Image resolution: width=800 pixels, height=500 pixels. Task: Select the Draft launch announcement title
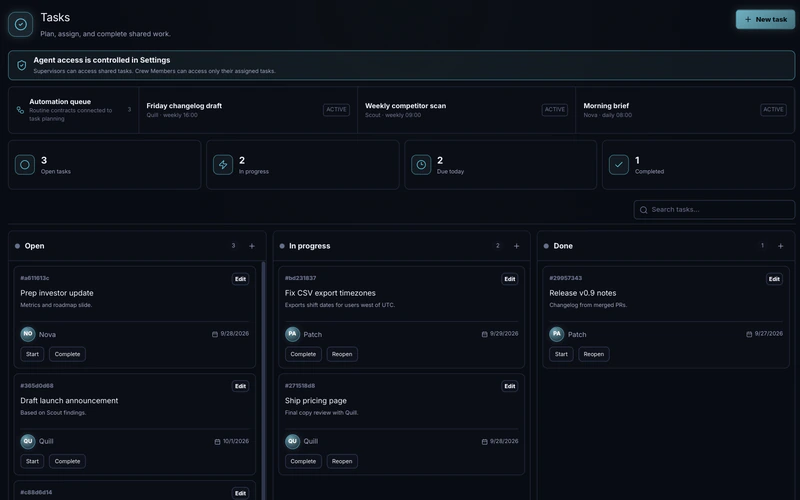69,401
